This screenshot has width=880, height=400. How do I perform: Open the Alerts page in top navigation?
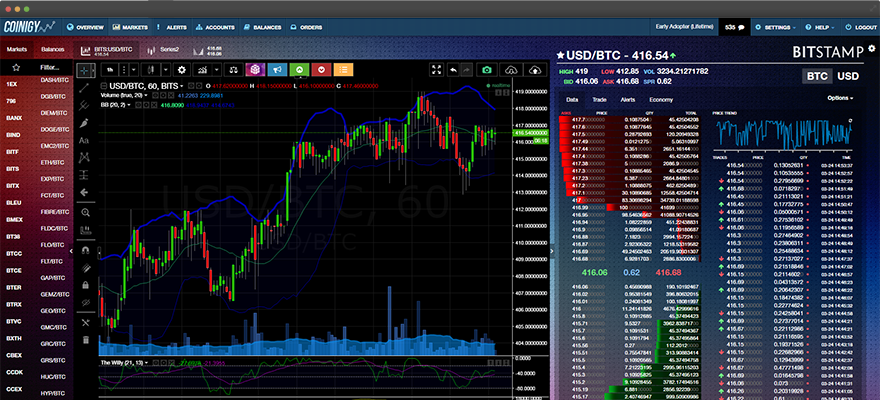click(x=172, y=27)
